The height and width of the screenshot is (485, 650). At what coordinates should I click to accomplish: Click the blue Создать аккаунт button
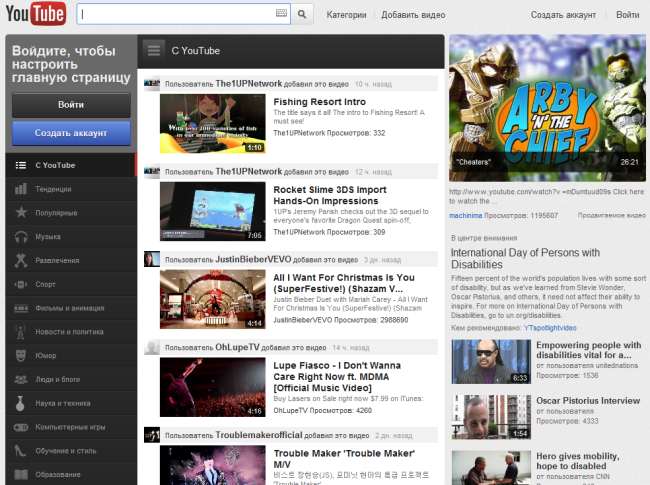71,133
